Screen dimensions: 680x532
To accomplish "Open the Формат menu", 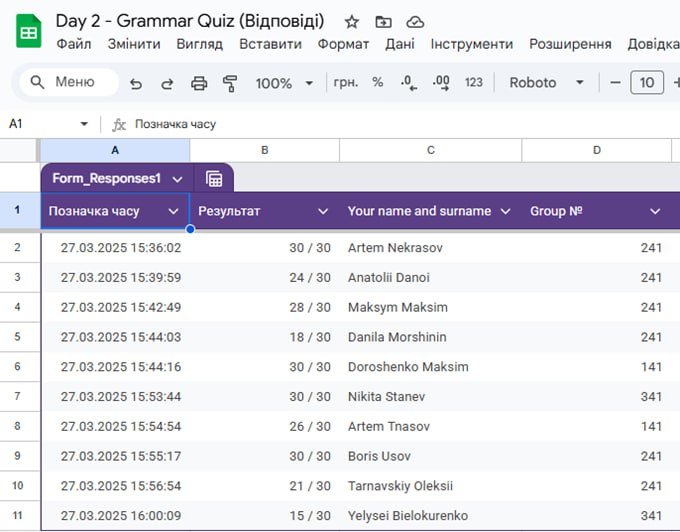I will 343,44.
